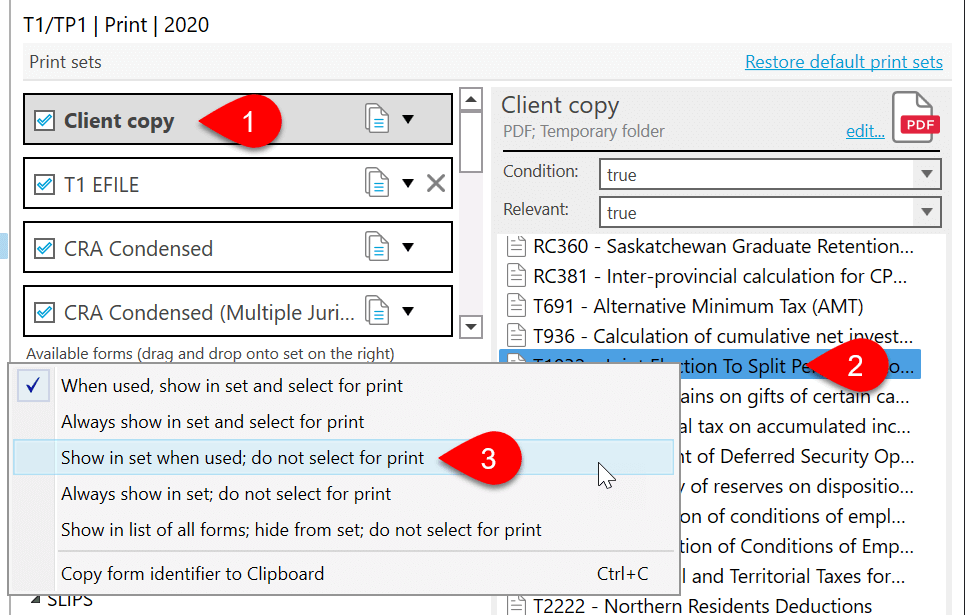Click the edit... link for Client copy
This screenshot has height=615, width=965.
(x=865, y=131)
